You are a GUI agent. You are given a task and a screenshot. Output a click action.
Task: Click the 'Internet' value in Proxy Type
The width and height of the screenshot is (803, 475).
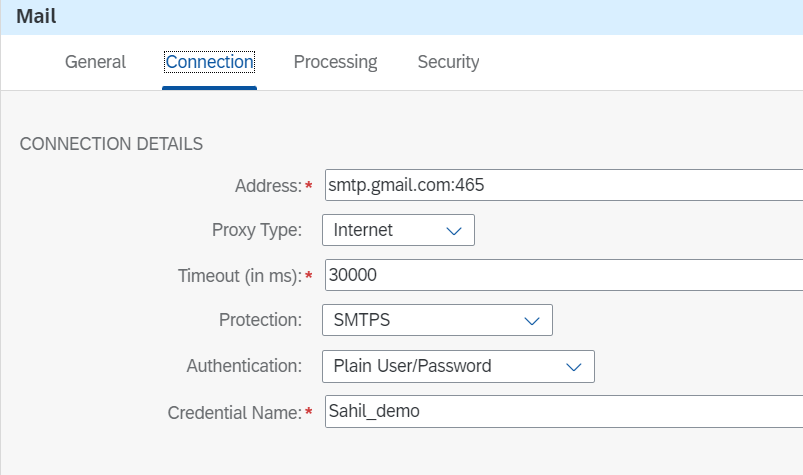[364, 230]
